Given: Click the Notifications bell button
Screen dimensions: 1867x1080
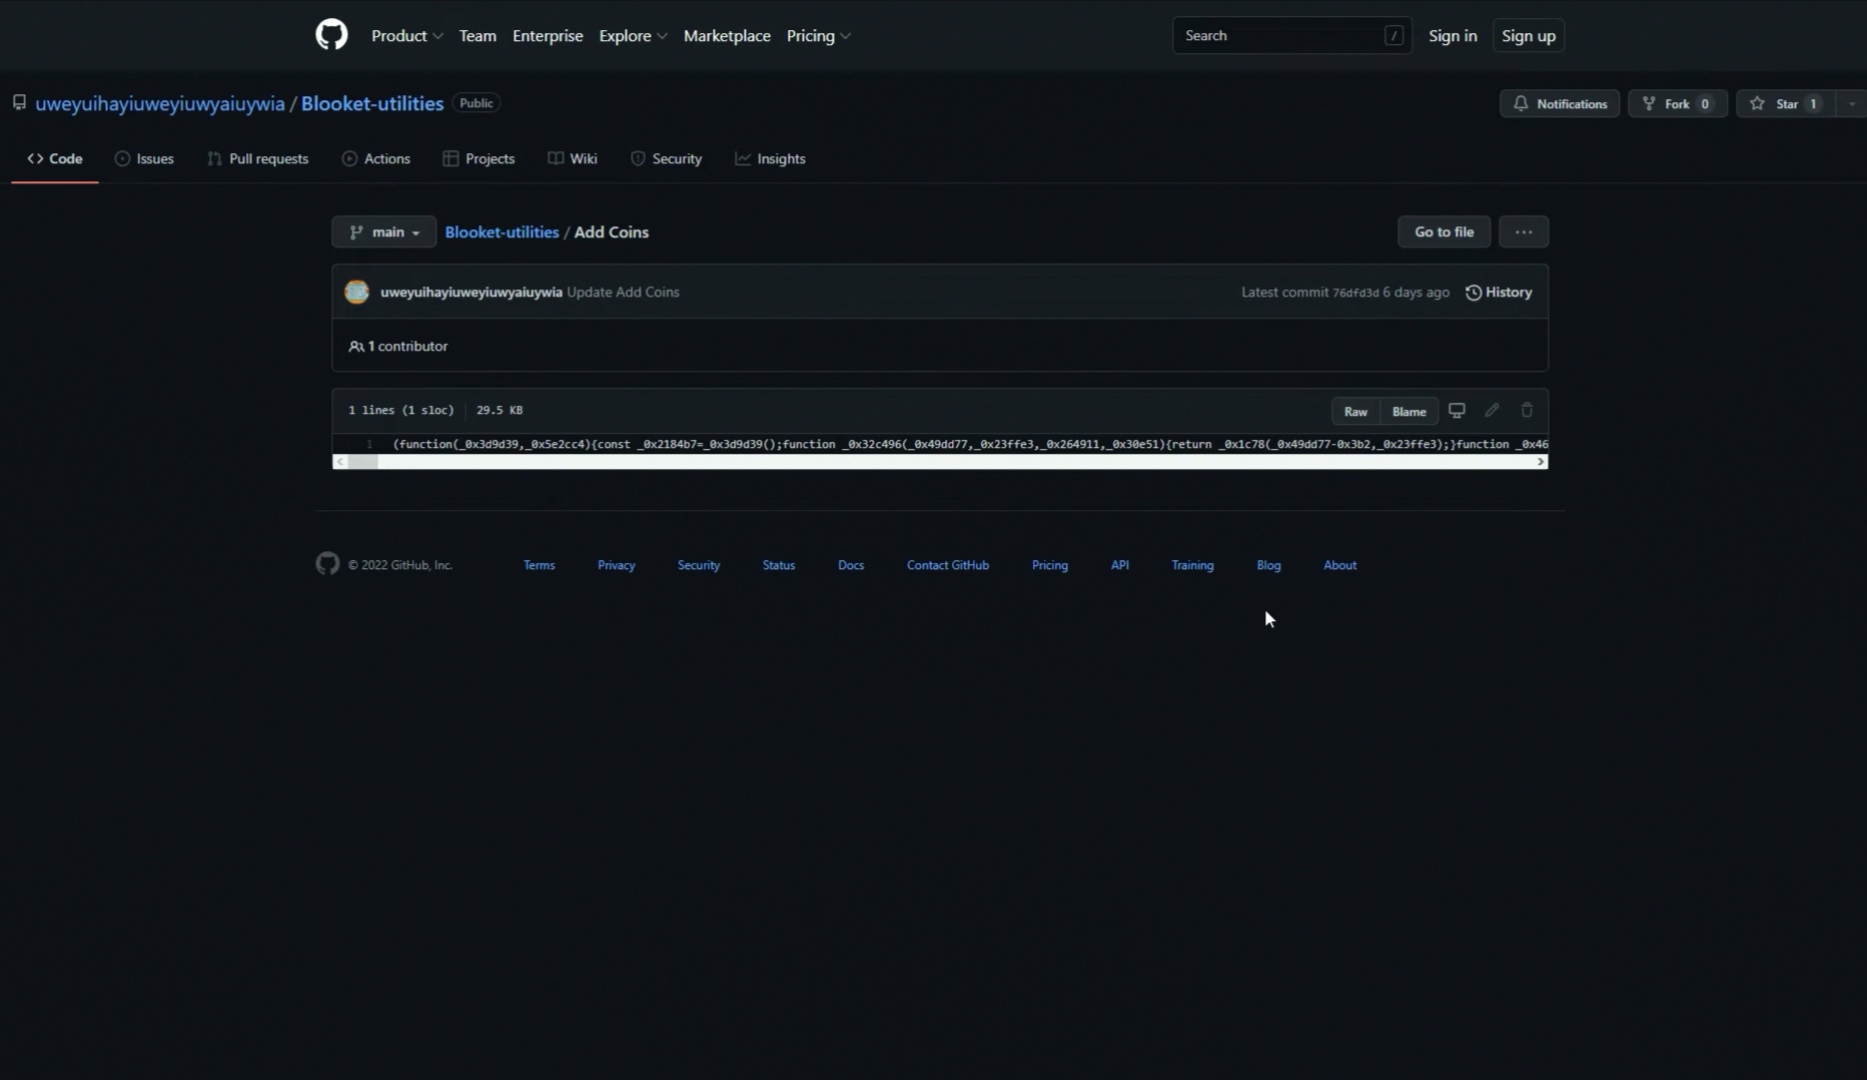Looking at the screenshot, I should coord(1559,104).
